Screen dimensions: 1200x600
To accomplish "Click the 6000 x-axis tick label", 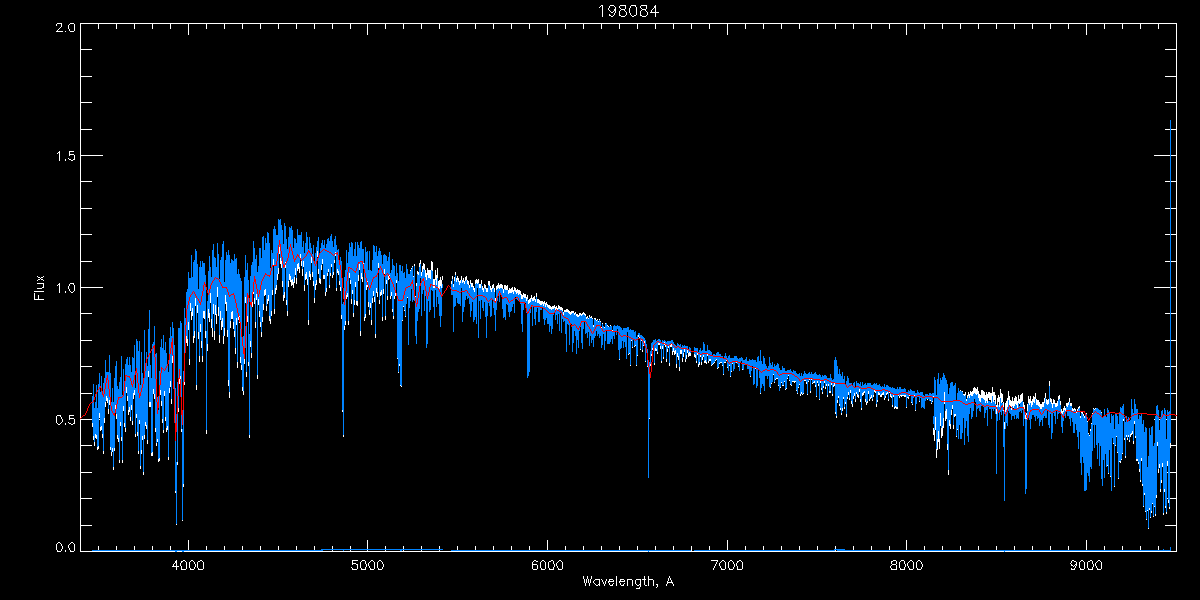I will [547, 564].
